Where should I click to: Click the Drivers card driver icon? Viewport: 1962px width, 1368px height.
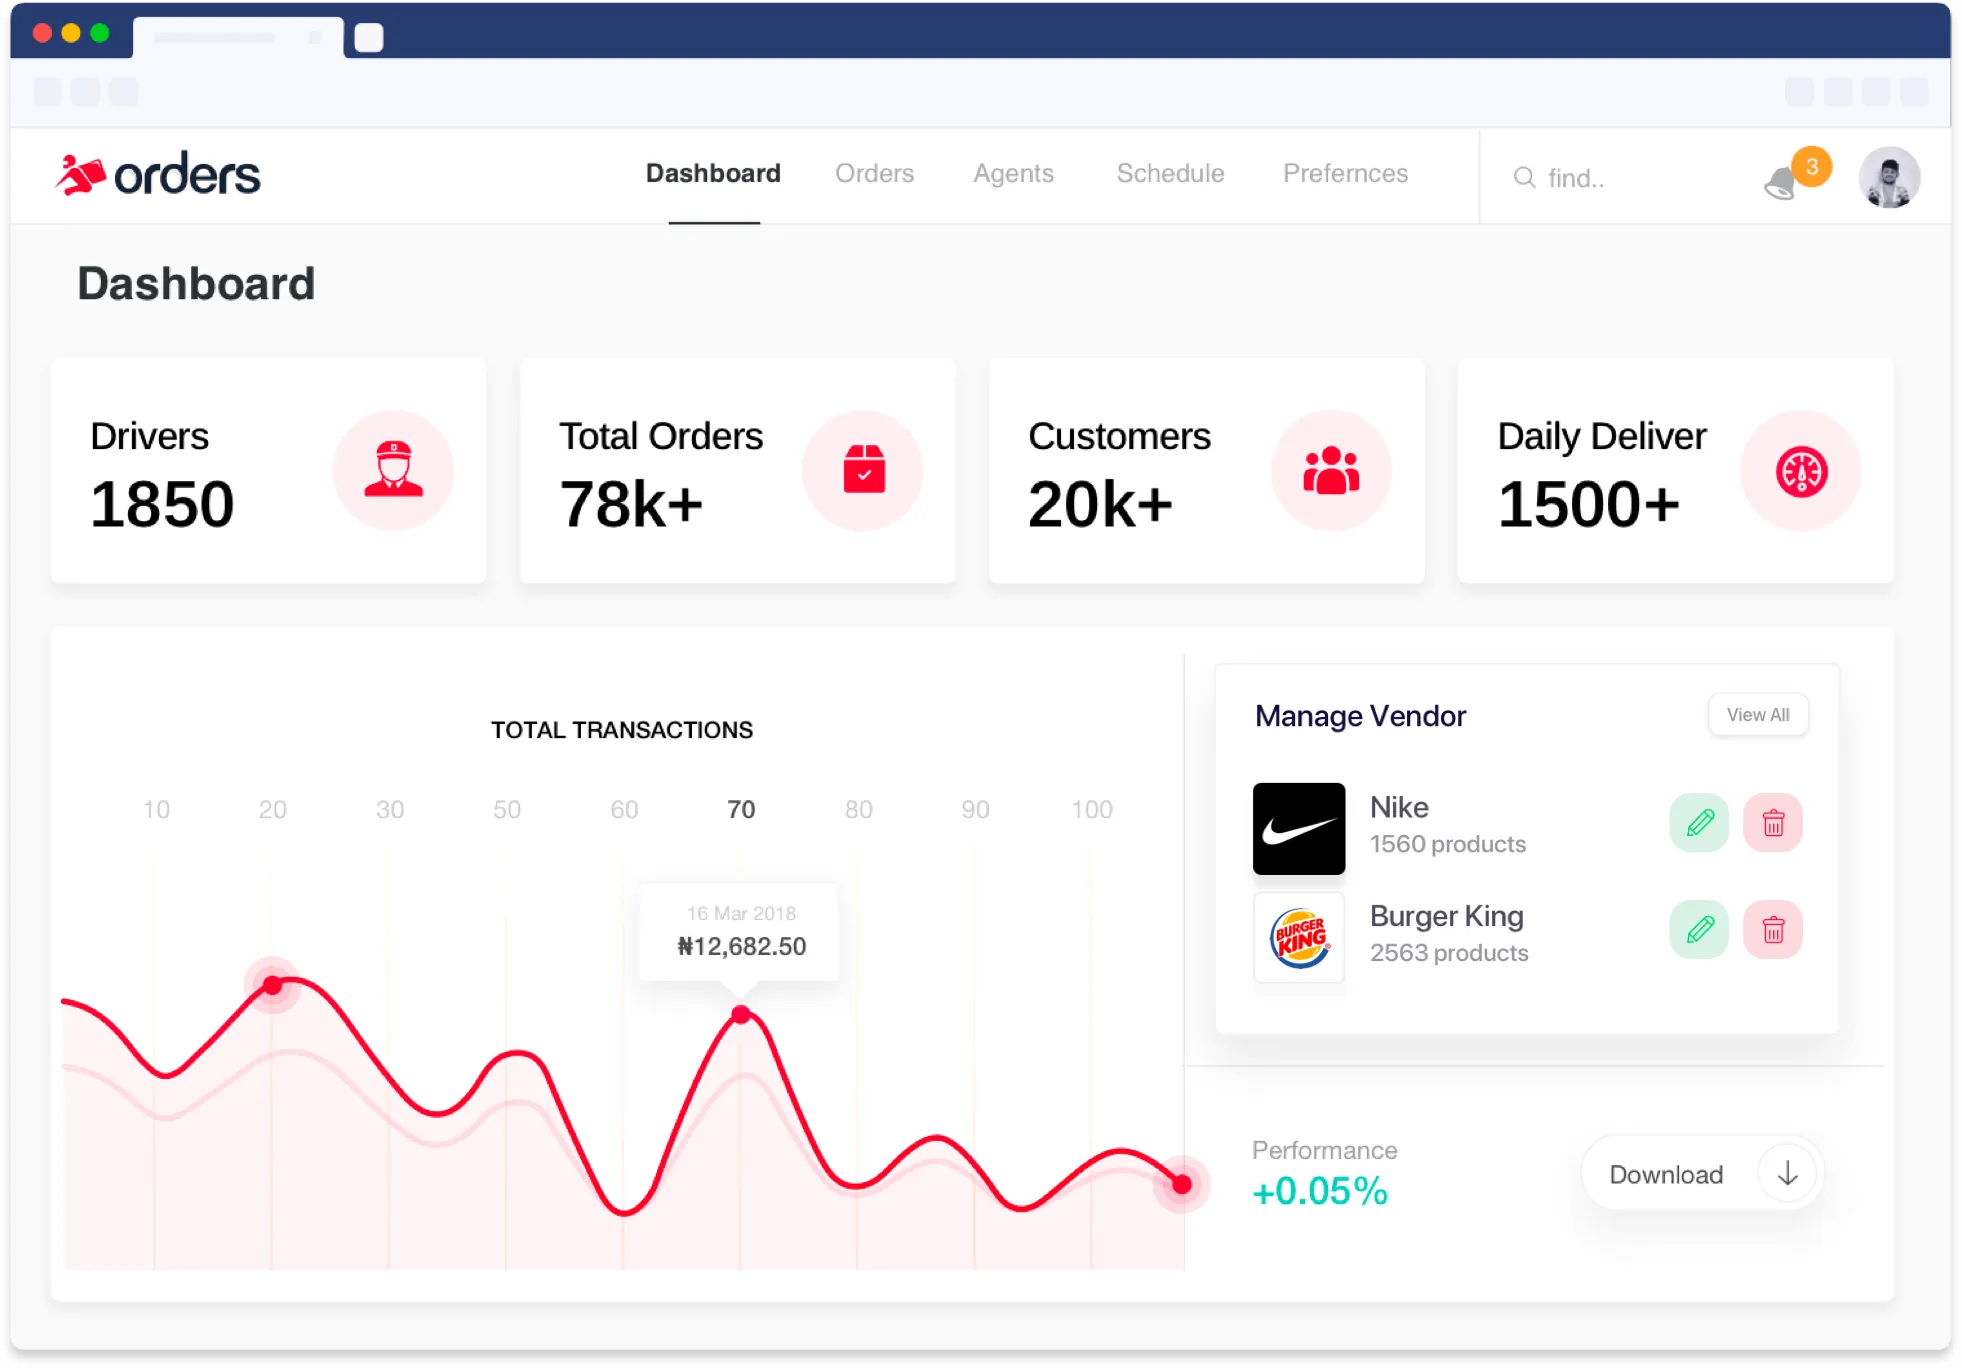point(393,470)
